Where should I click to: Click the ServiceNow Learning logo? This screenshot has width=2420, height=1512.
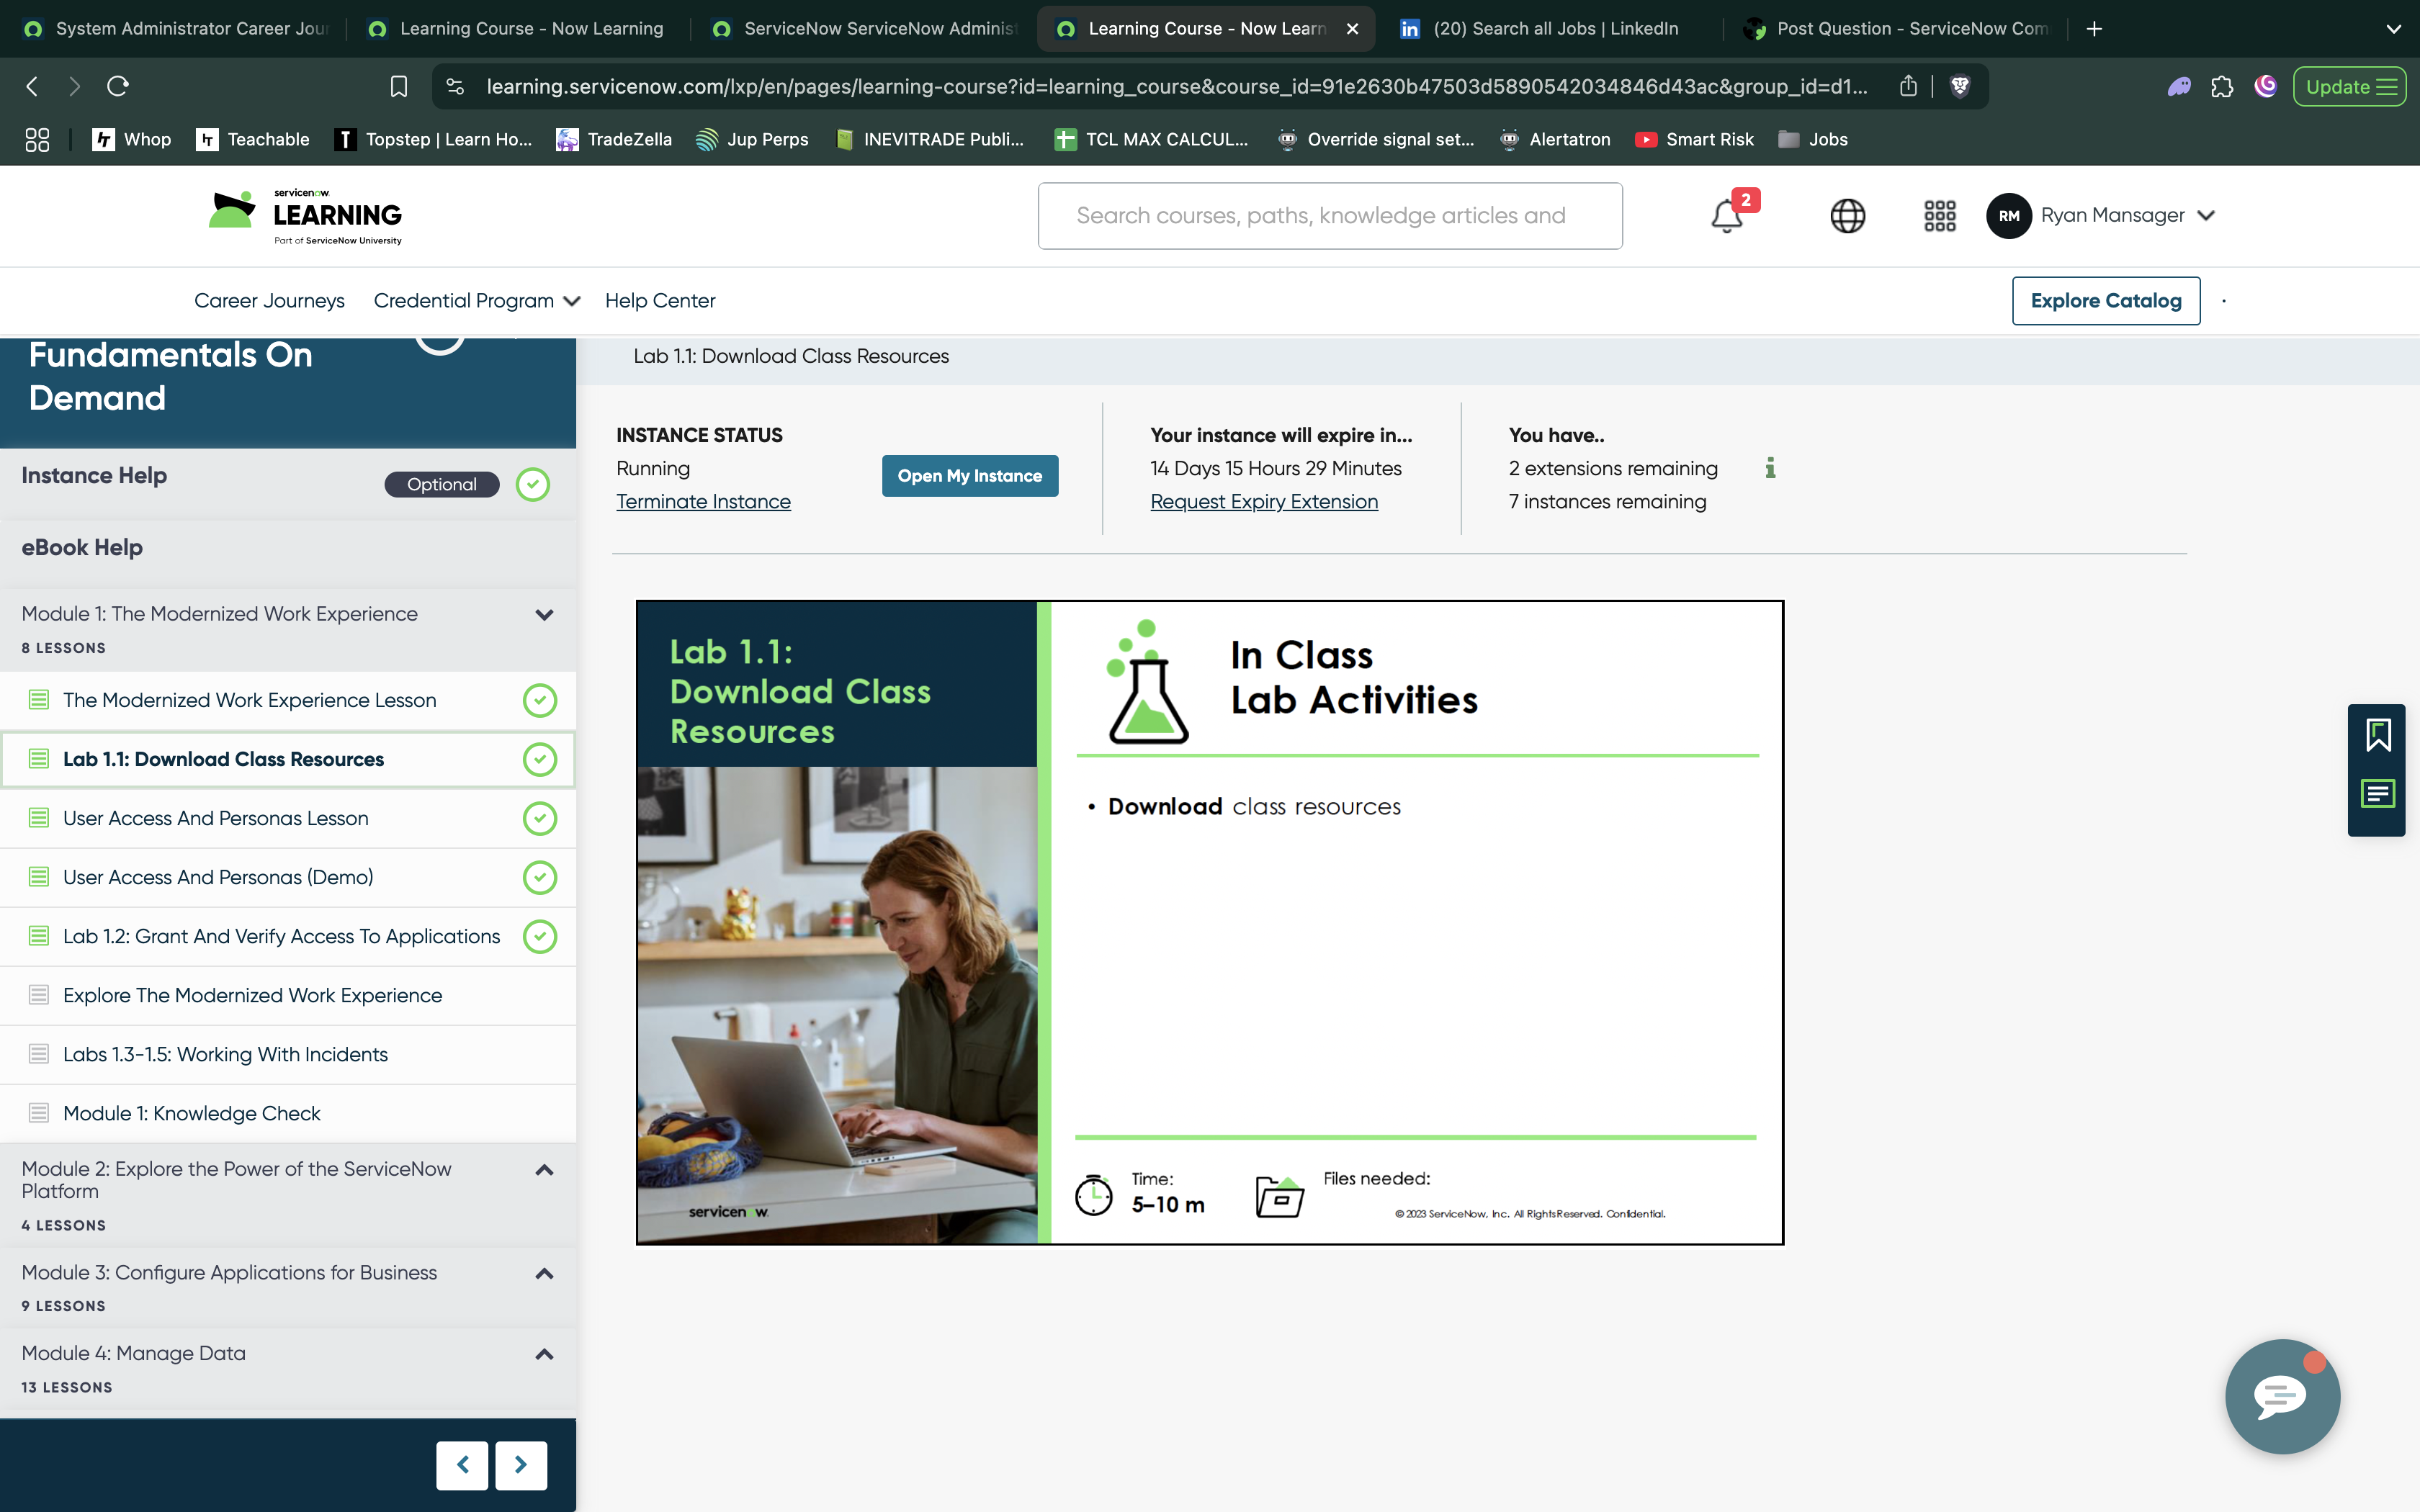[300, 215]
